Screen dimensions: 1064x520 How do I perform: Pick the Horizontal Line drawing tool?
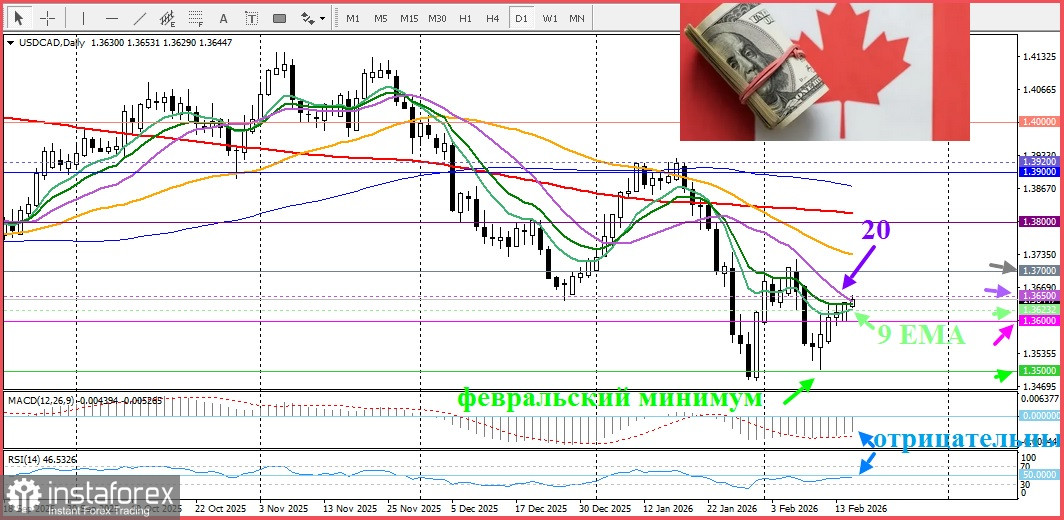point(112,18)
